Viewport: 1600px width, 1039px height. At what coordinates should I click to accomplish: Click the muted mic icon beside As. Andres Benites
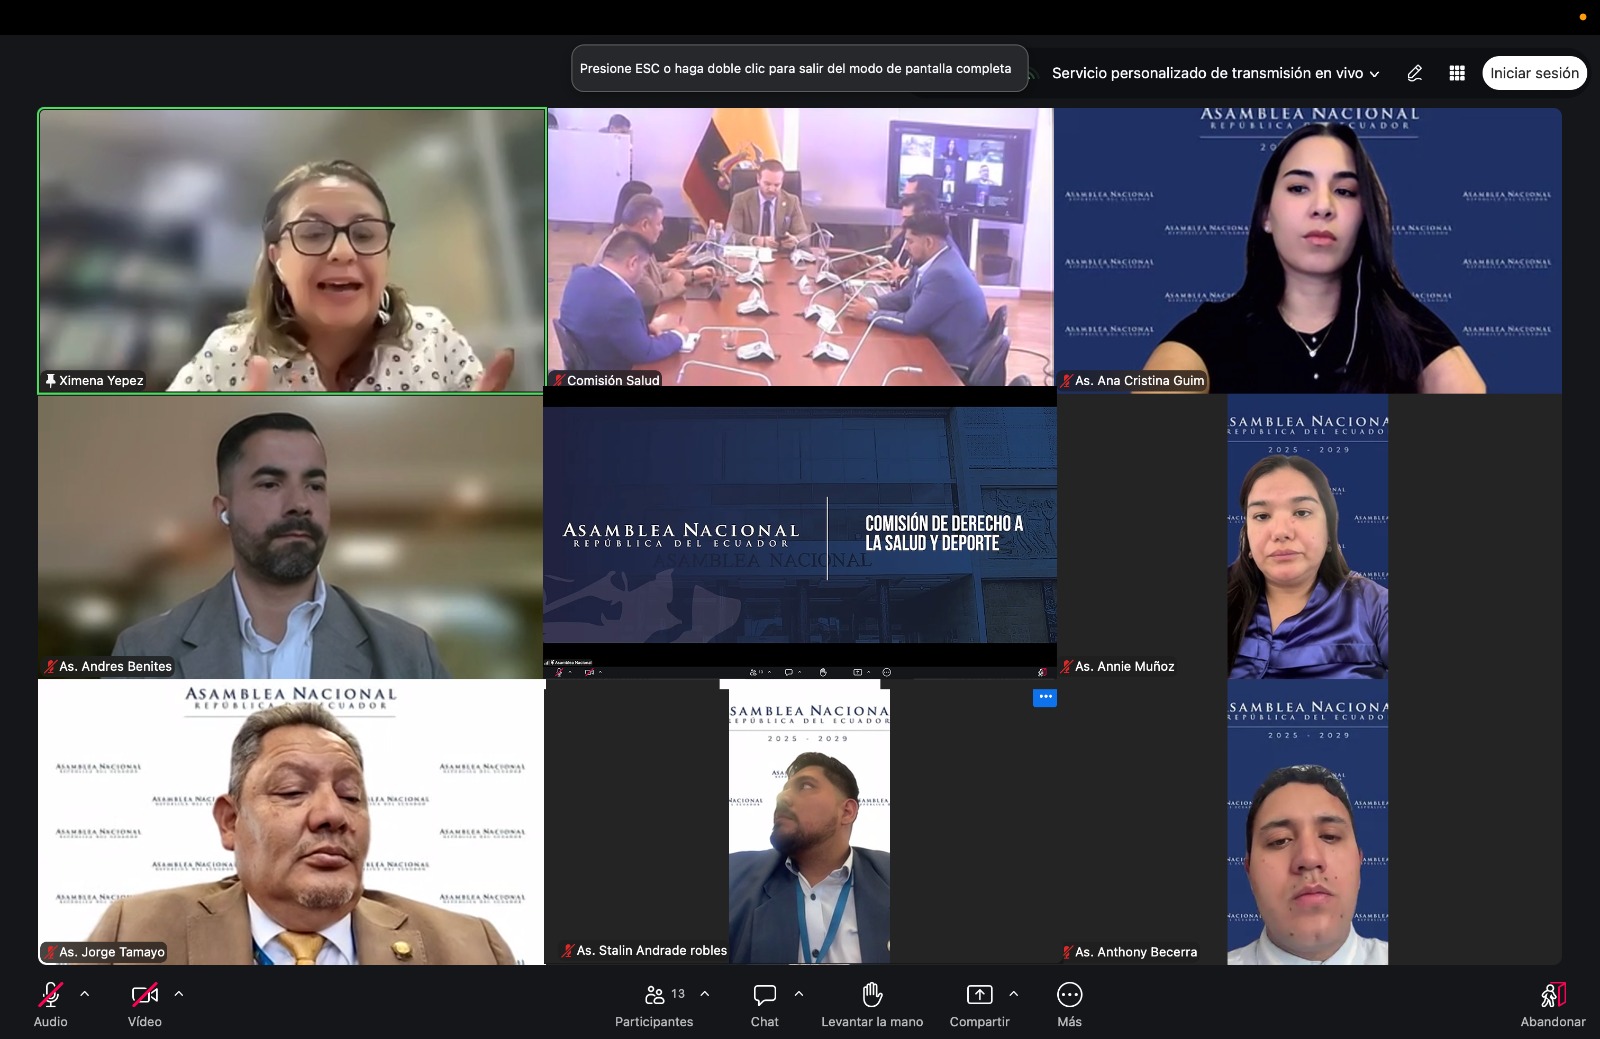click(51, 667)
